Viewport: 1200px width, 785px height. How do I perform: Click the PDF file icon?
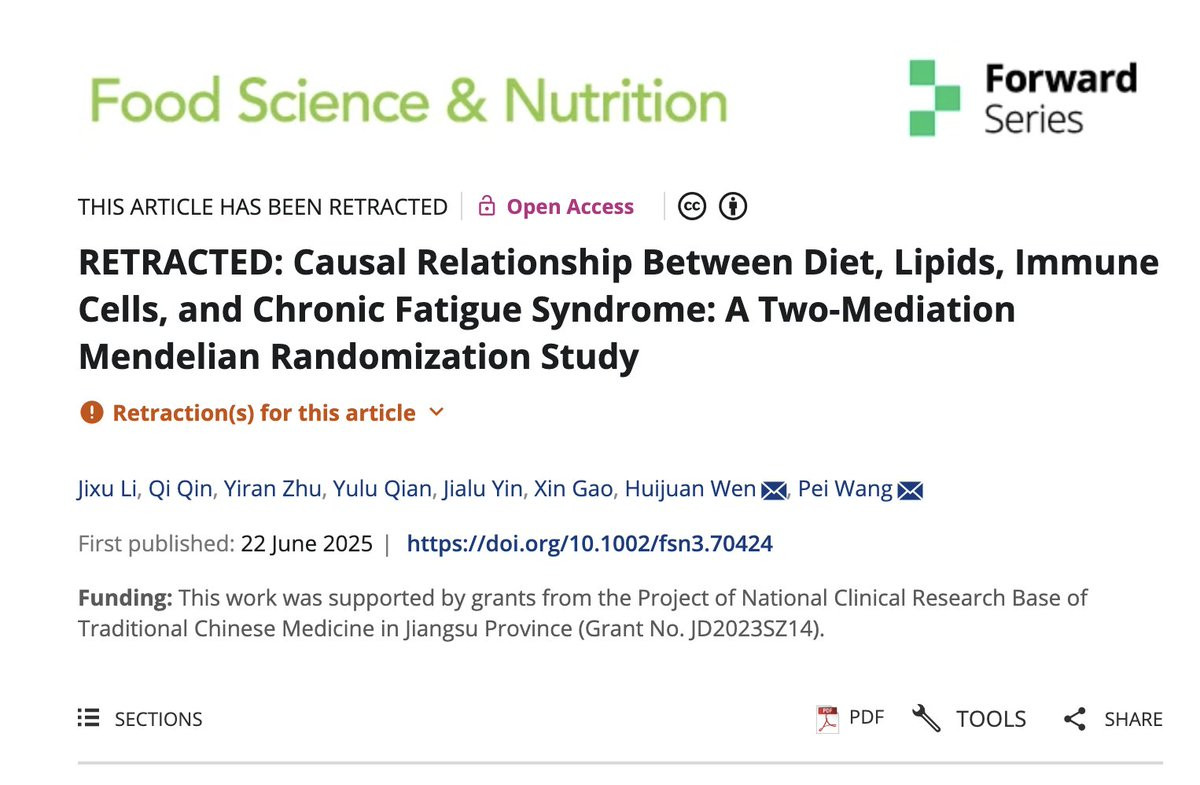(828, 718)
